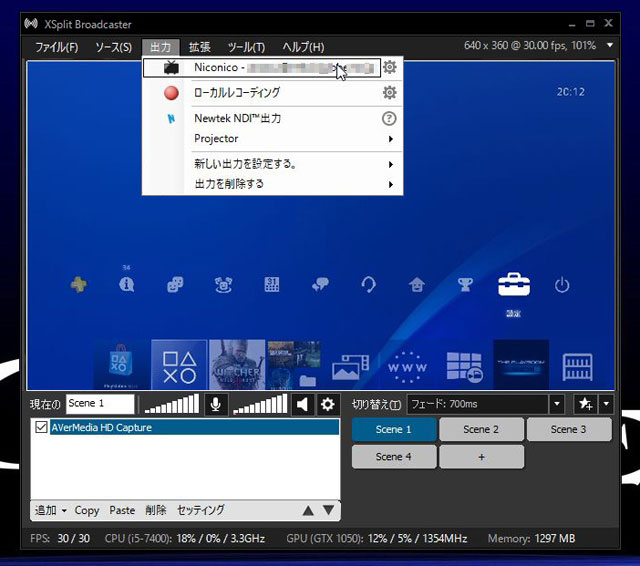Image resolution: width=640 pixels, height=566 pixels.
Task: Select PS4 Trophies icon in preview
Action: pyautogui.click(x=465, y=284)
